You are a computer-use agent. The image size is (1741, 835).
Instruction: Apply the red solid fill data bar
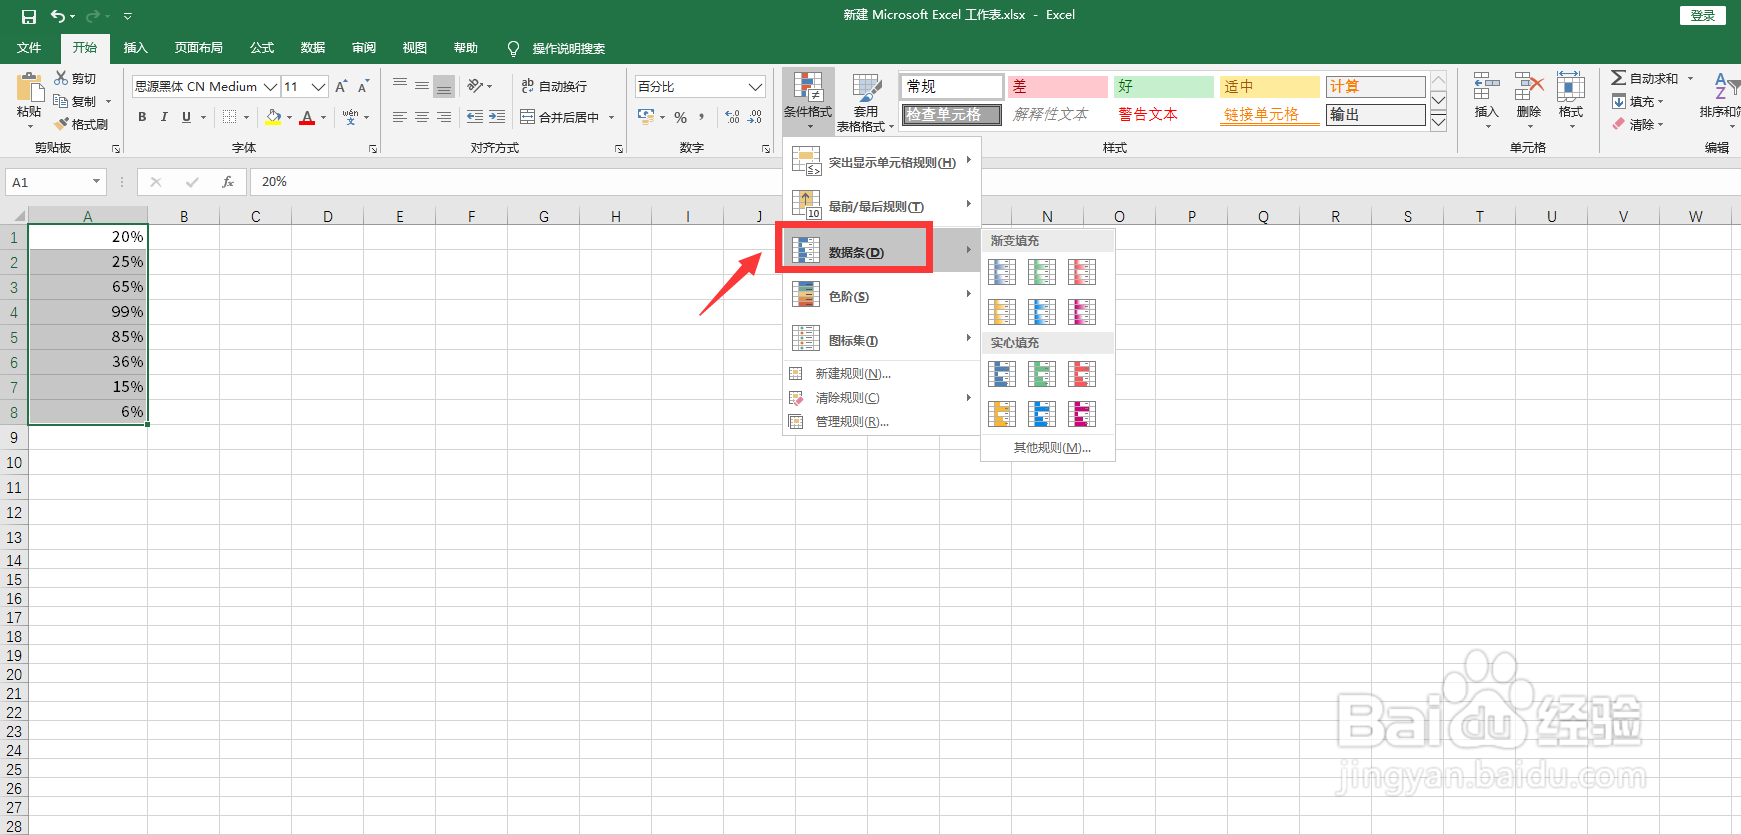coord(1082,374)
